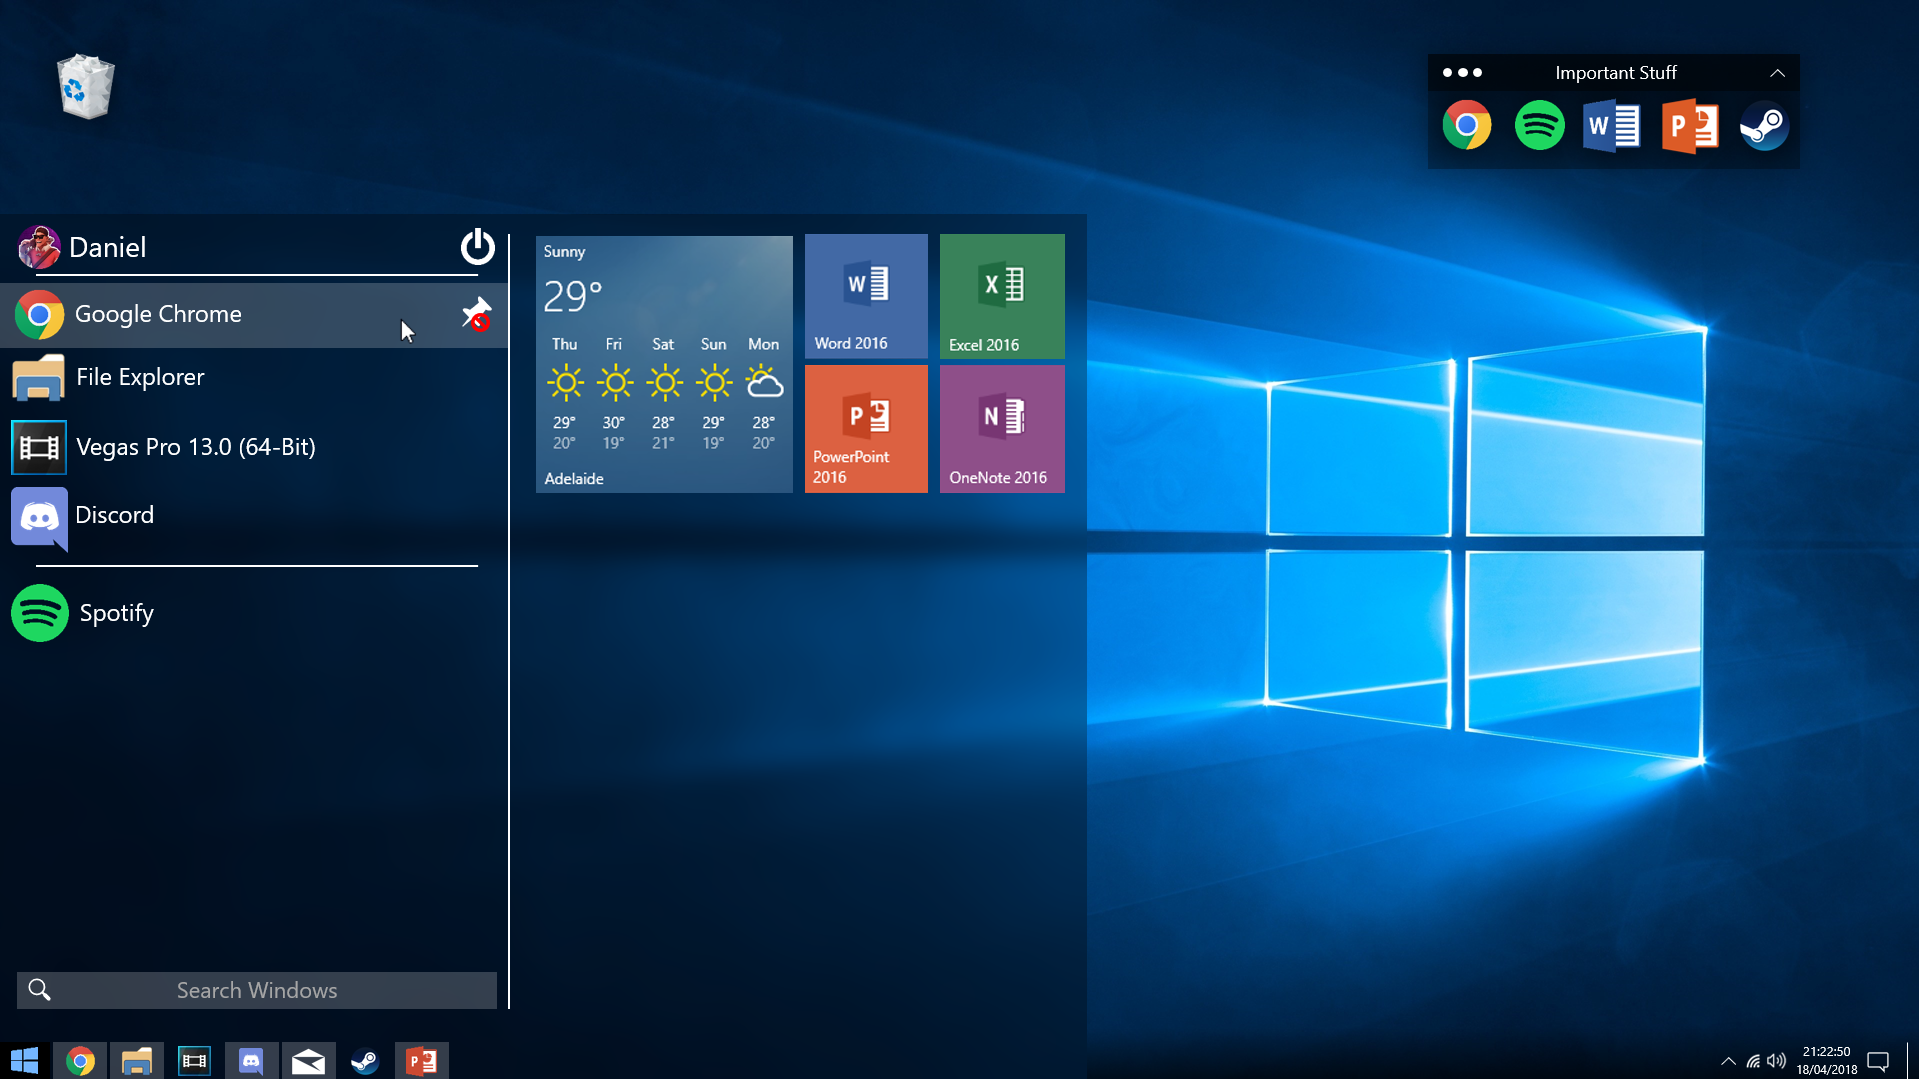Unpin Google Chrome from Start list

click(x=476, y=314)
